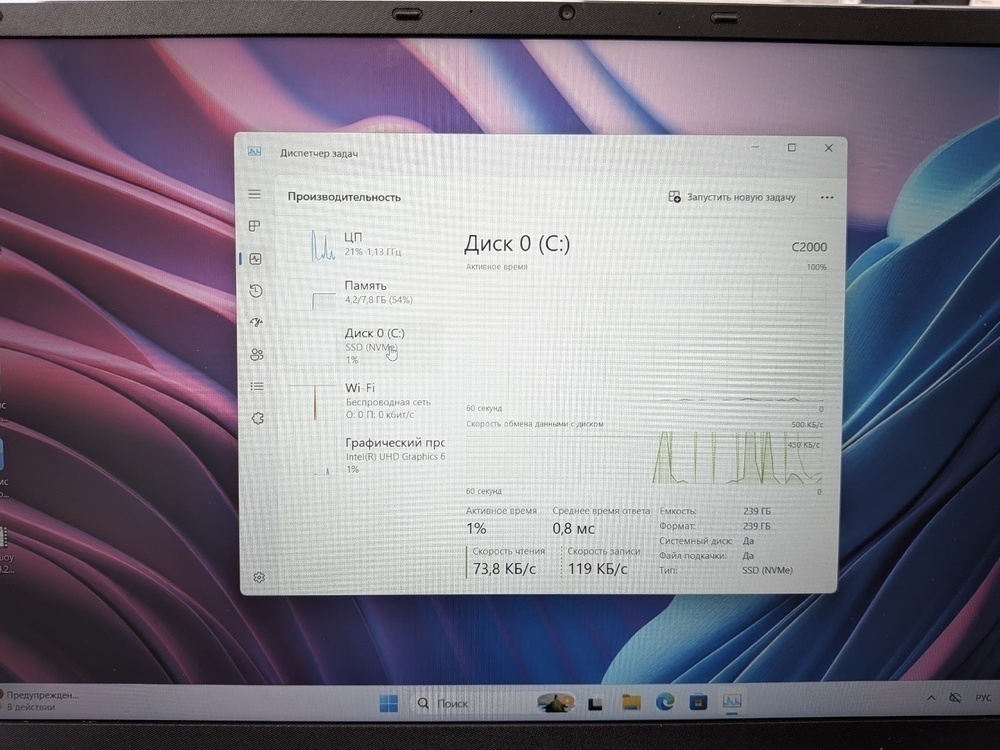Open File Explorer from the taskbar

(x=631, y=702)
